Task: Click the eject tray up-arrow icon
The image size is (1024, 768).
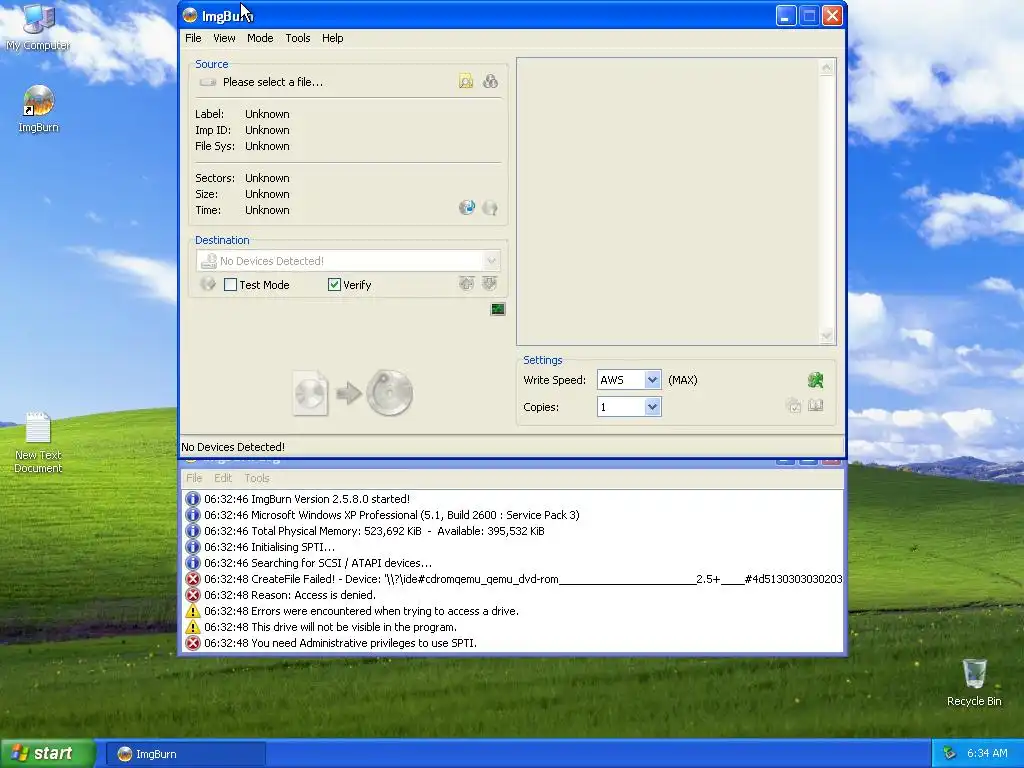Action: click(466, 283)
